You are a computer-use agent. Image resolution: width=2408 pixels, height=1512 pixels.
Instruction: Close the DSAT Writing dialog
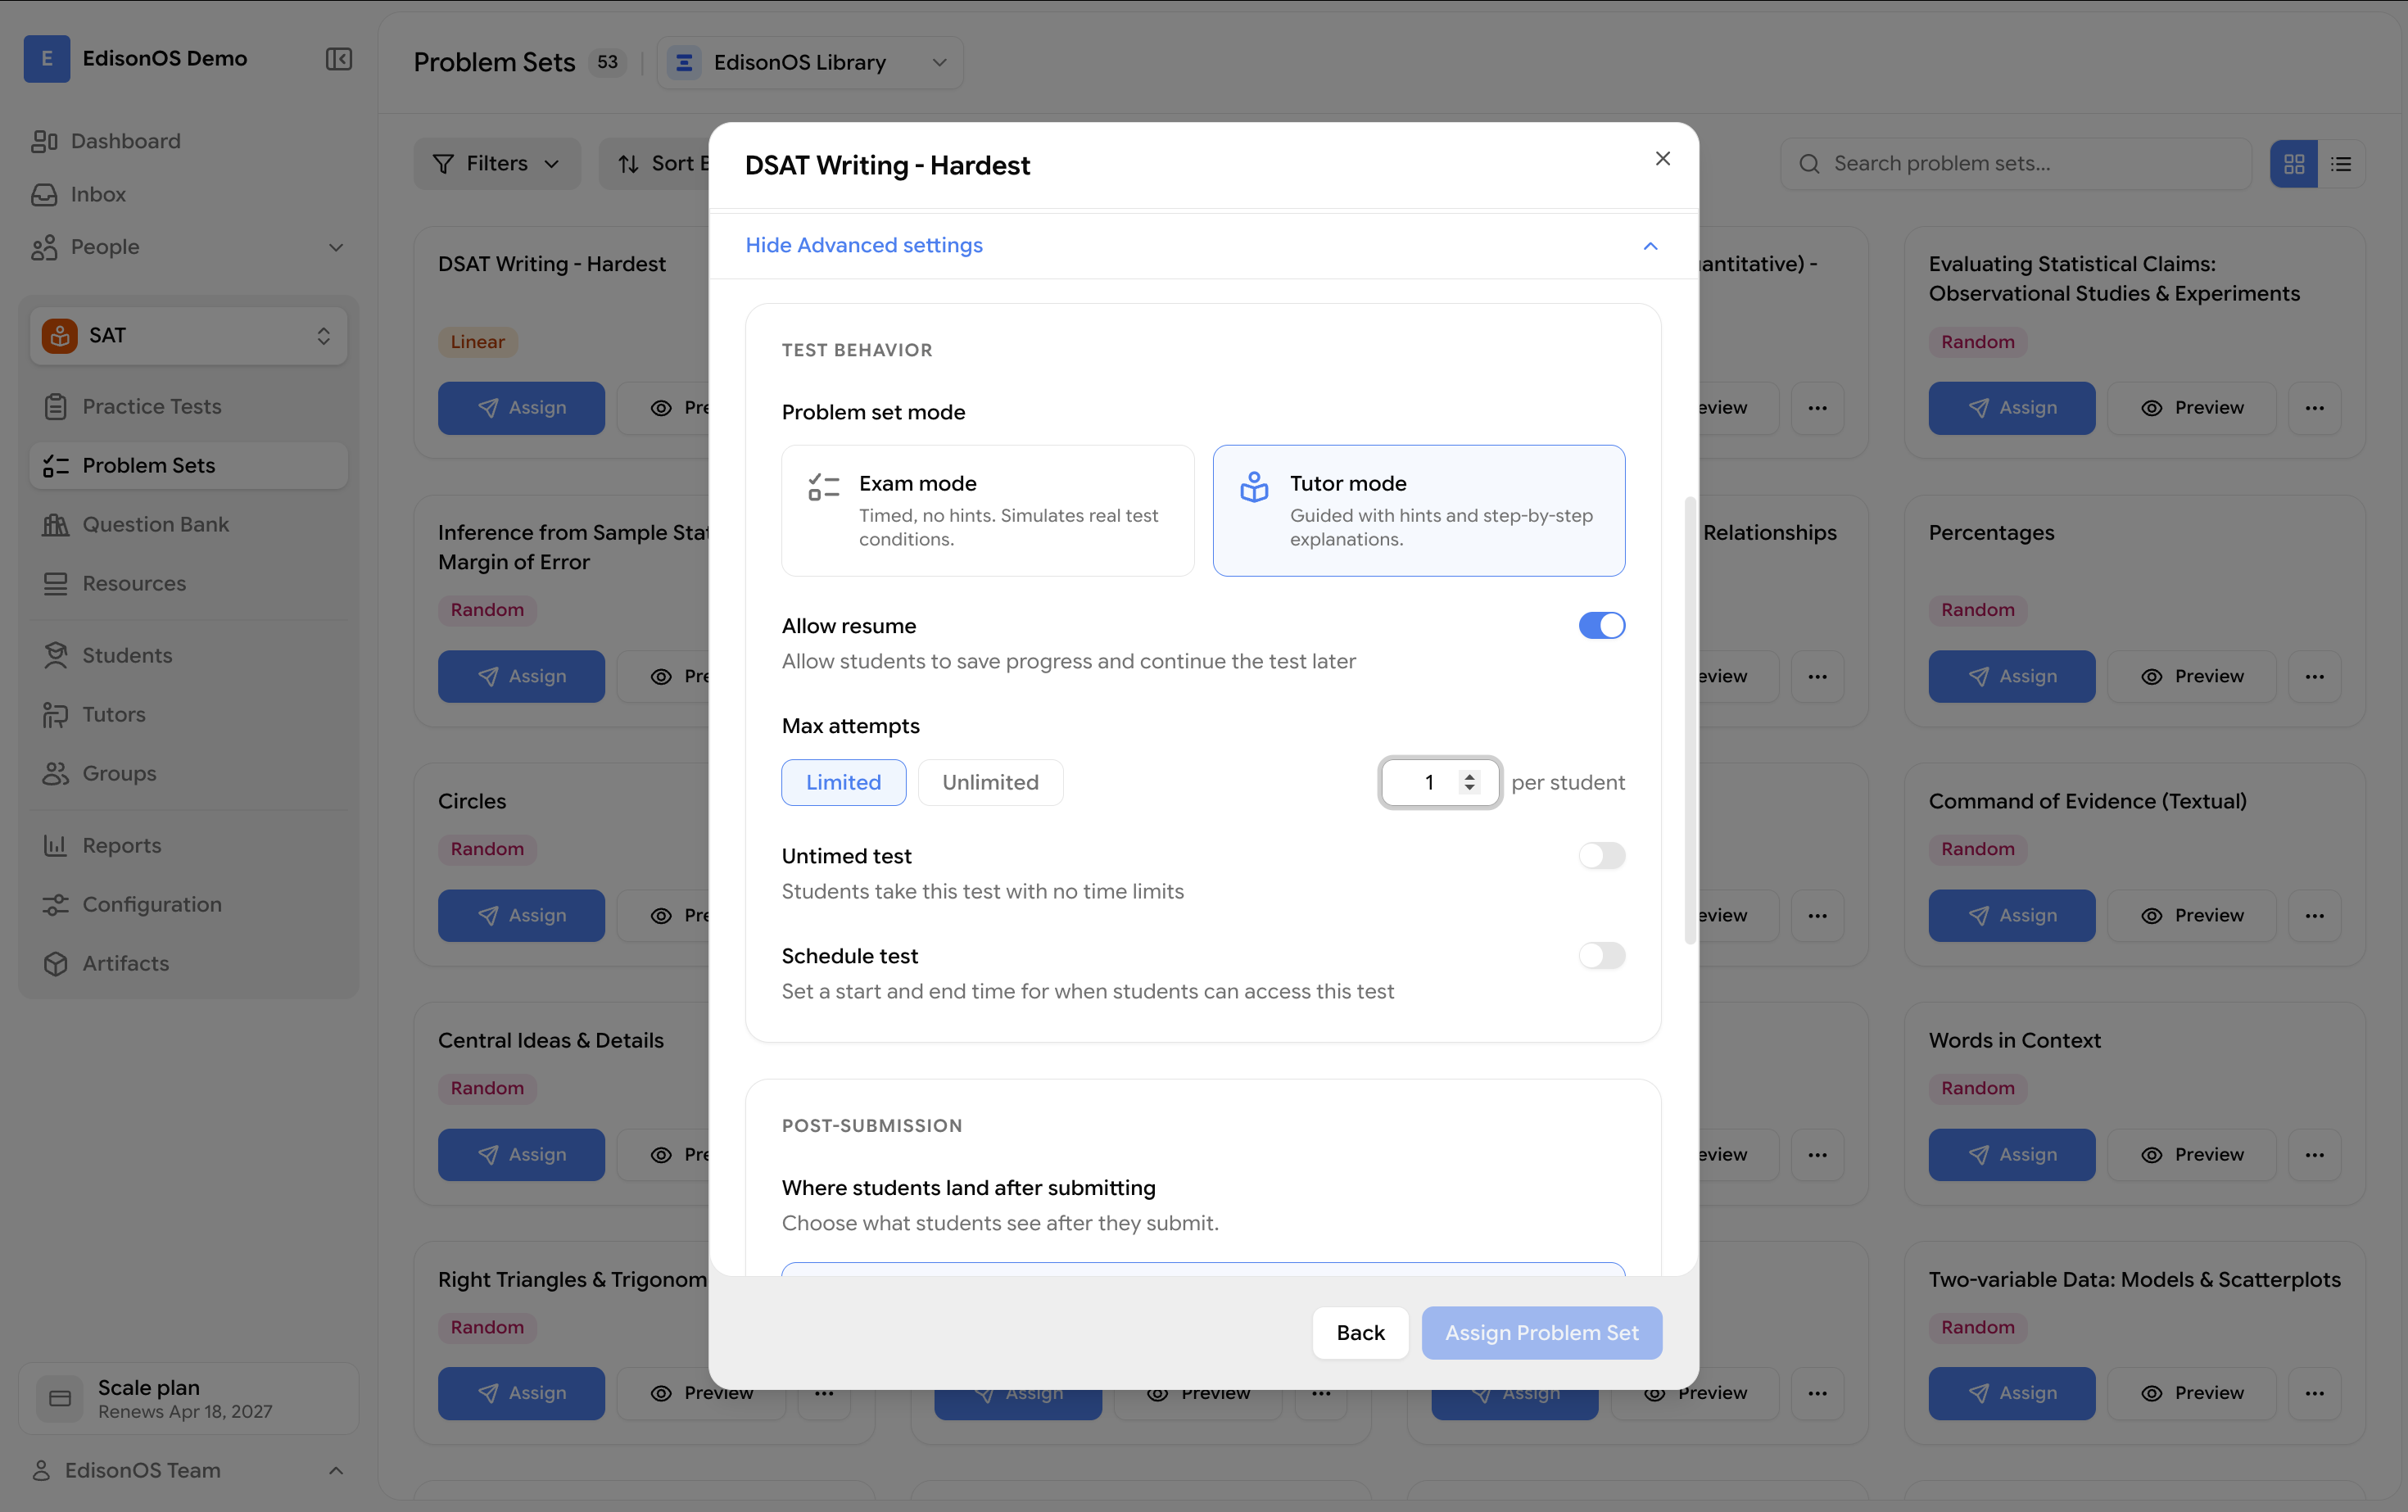[x=1662, y=158]
